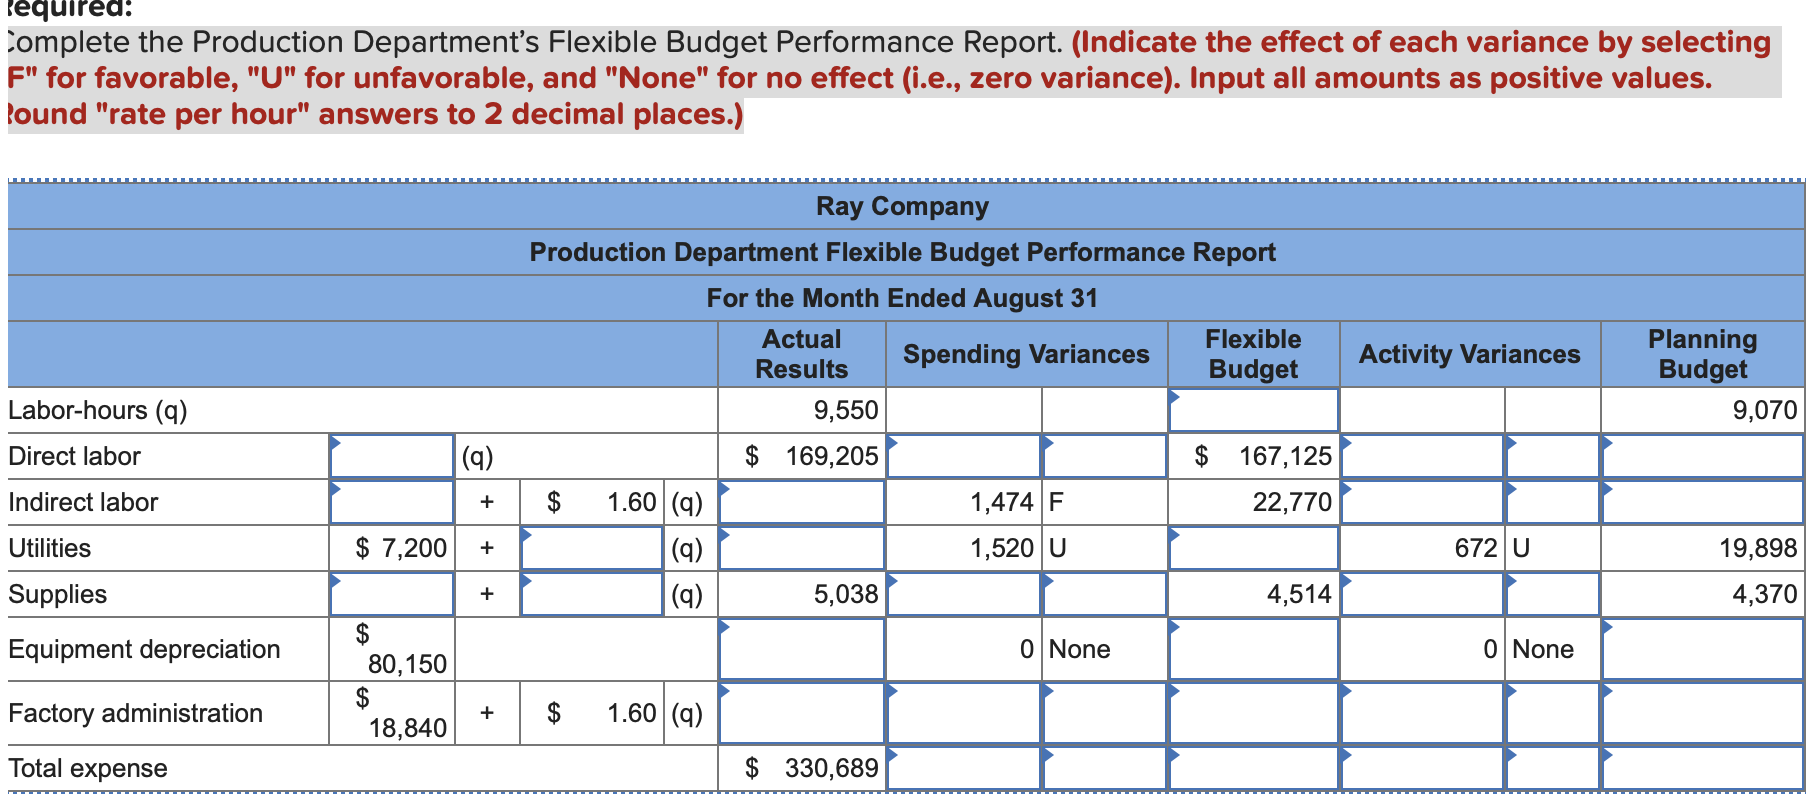Open Total expense spending variance effect dropdown
This screenshot has width=1806, height=794.
(1105, 768)
